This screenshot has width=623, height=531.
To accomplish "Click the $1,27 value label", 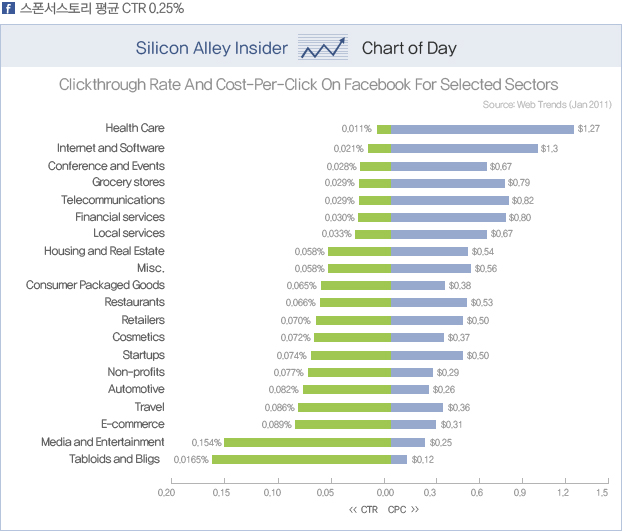I will (588, 129).
